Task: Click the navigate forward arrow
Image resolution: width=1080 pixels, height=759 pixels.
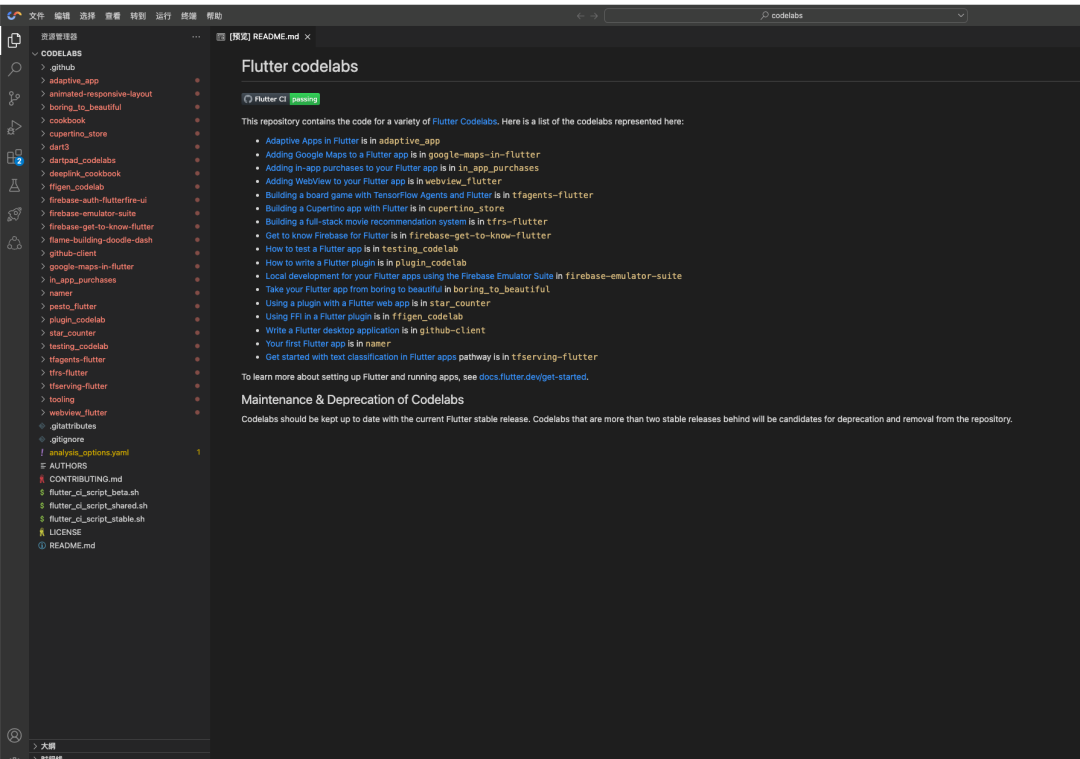Action: [x=594, y=15]
